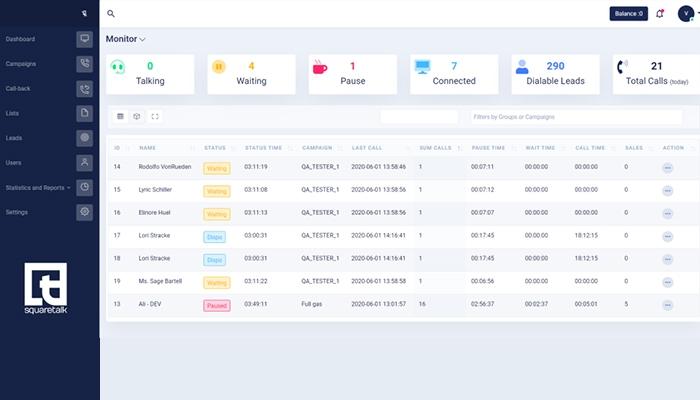This screenshot has width=700, height=400.
Task: Open Call-back in the sidebar
Action: click(x=18, y=89)
